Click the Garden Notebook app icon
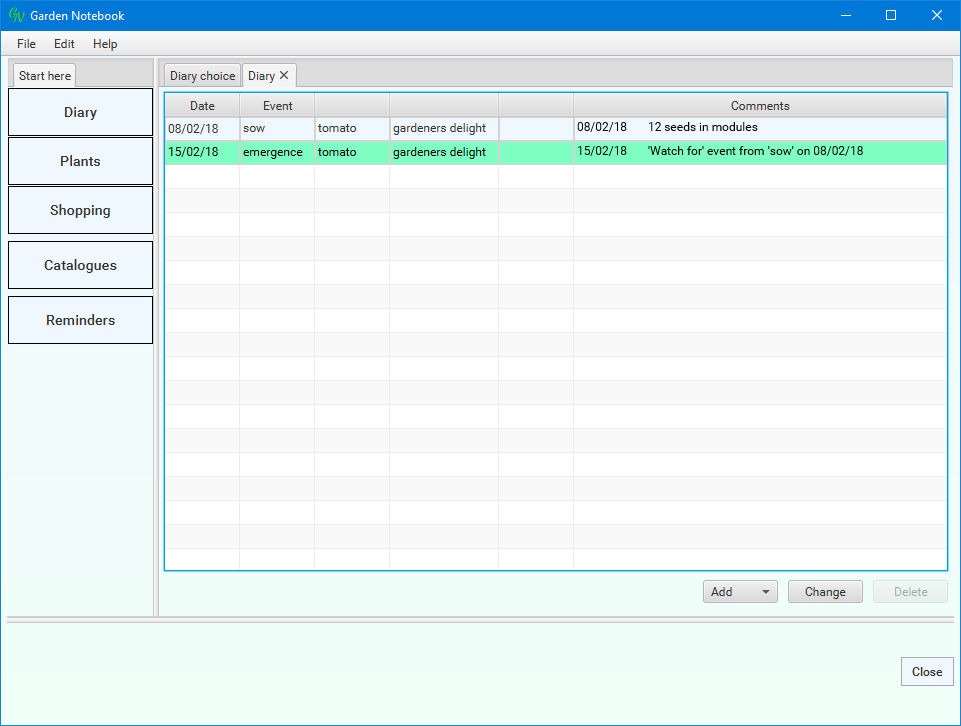 pos(16,15)
